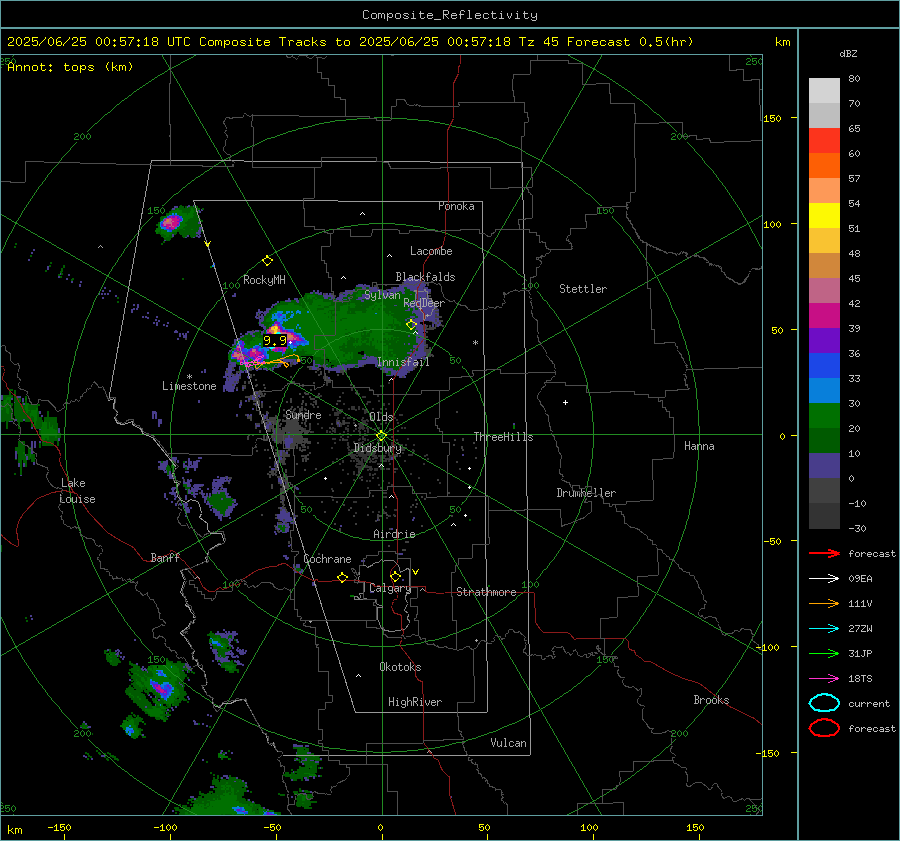The width and height of the screenshot is (900, 841).
Task: Click the HighRiver label
Action: pos(415,702)
